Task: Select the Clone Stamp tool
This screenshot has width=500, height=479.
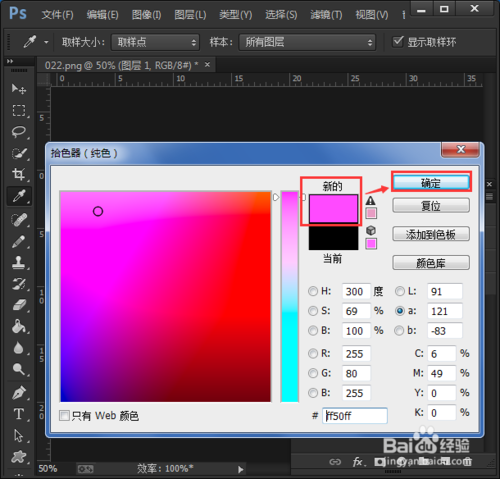Action: pyautogui.click(x=19, y=263)
